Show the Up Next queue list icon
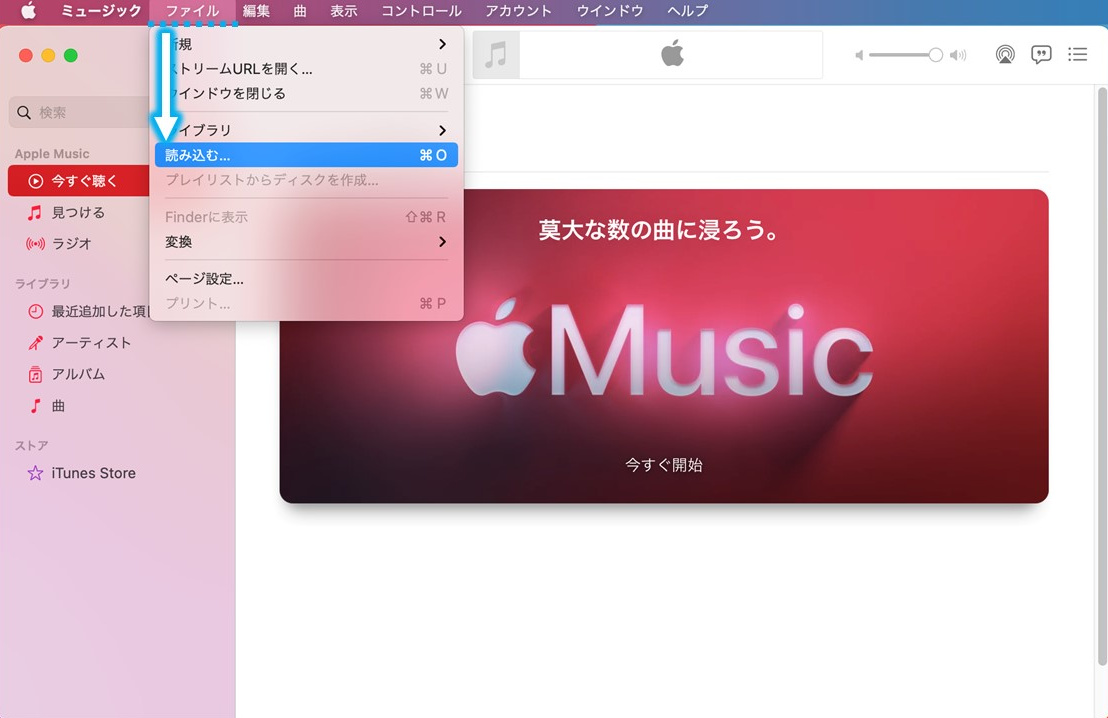Viewport: 1108px width, 718px height. 1077,55
